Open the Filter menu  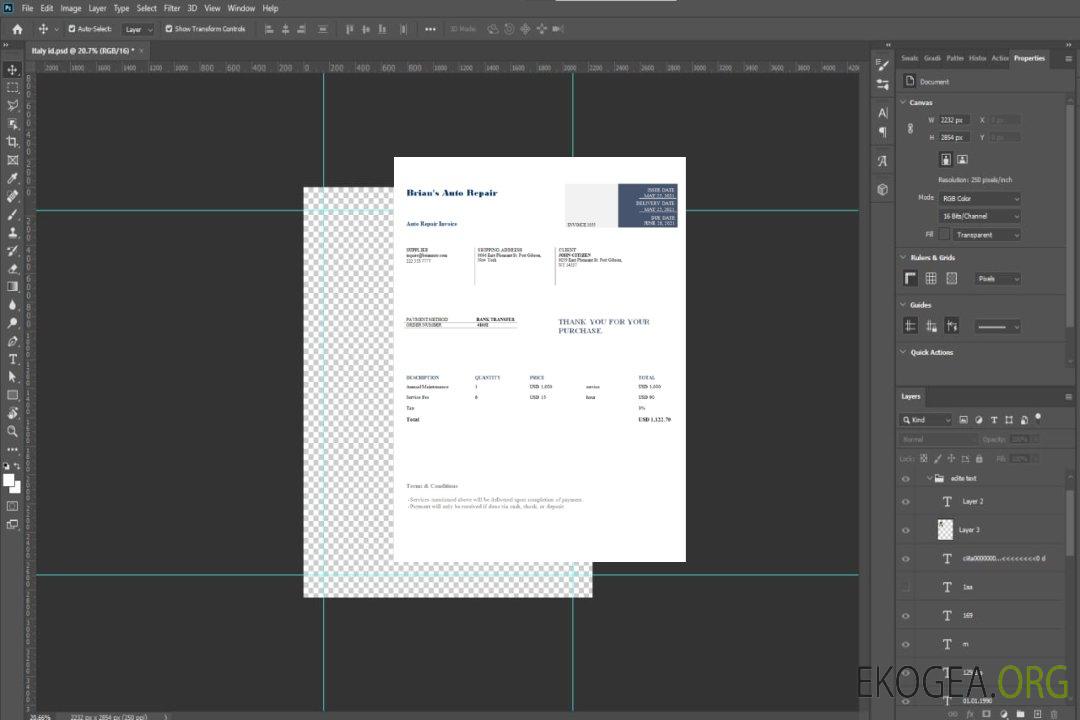172,8
